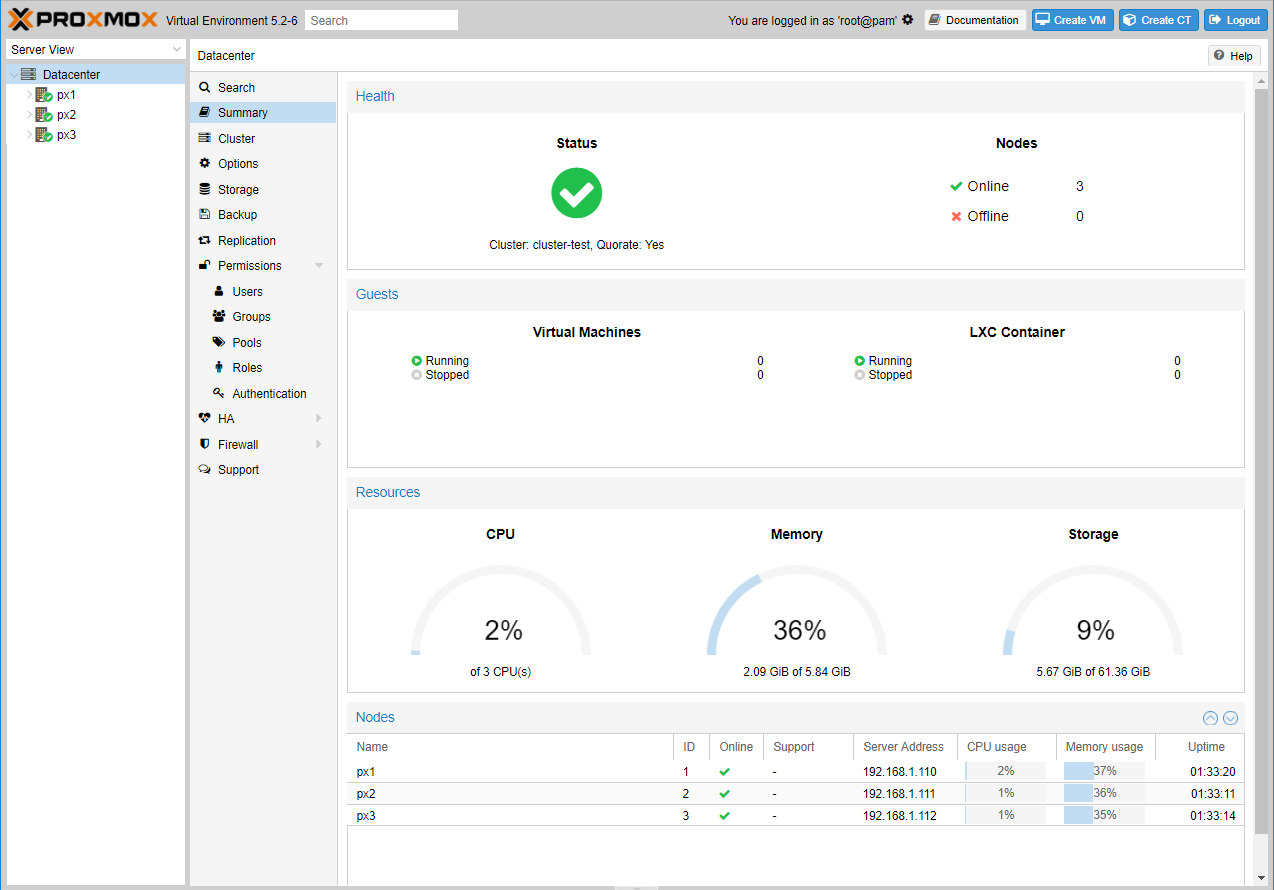Viewport: 1274px width, 890px height.
Task: Open Replication settings
Action: pos(246,241)
